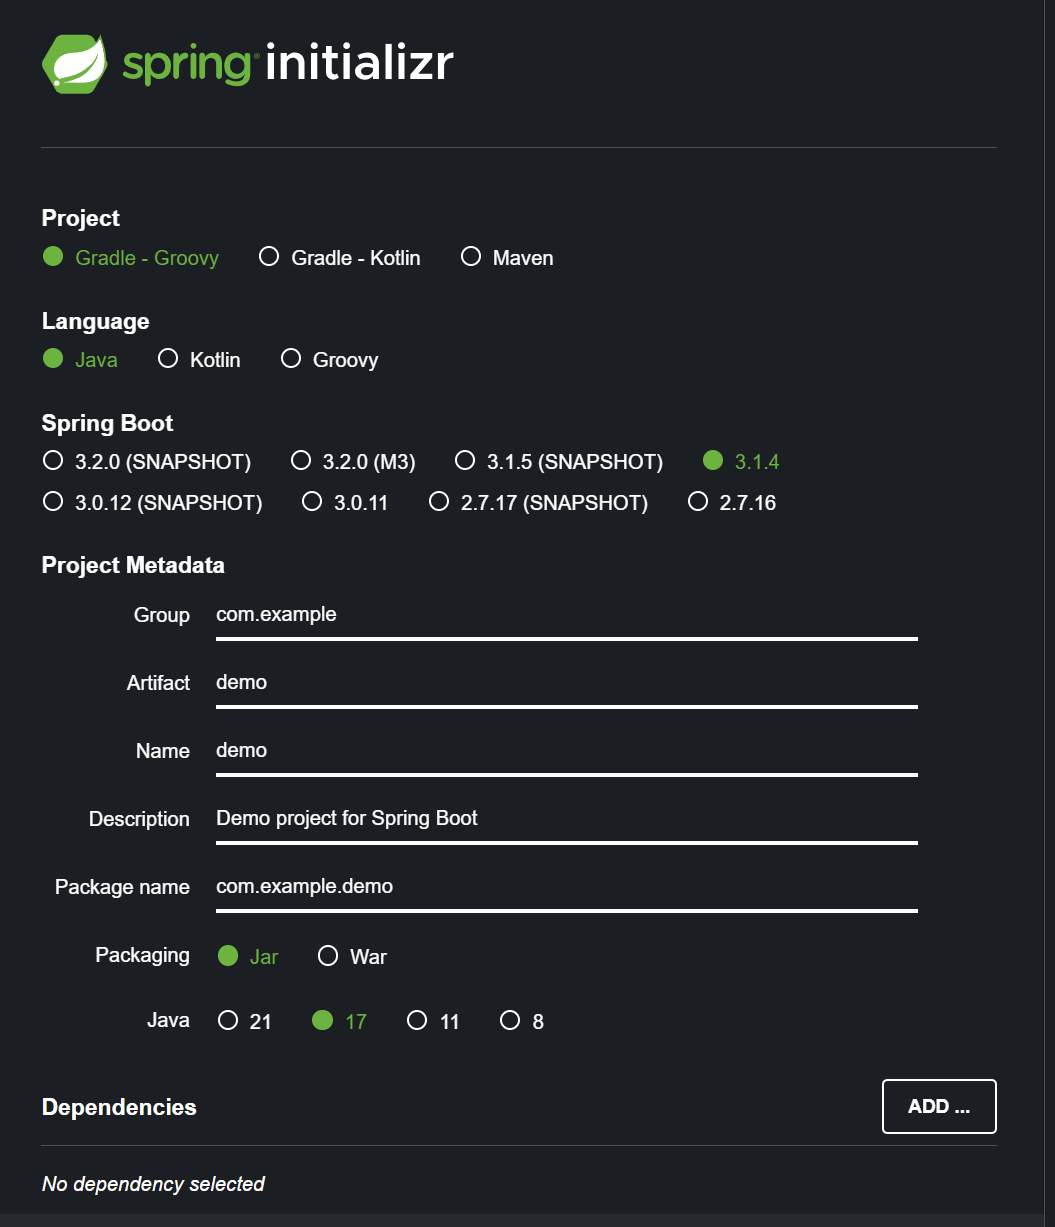Image resolution: width=1055 pixels, height=1227 pixels.
Task: Focus the Package name field
Action: 566,887
